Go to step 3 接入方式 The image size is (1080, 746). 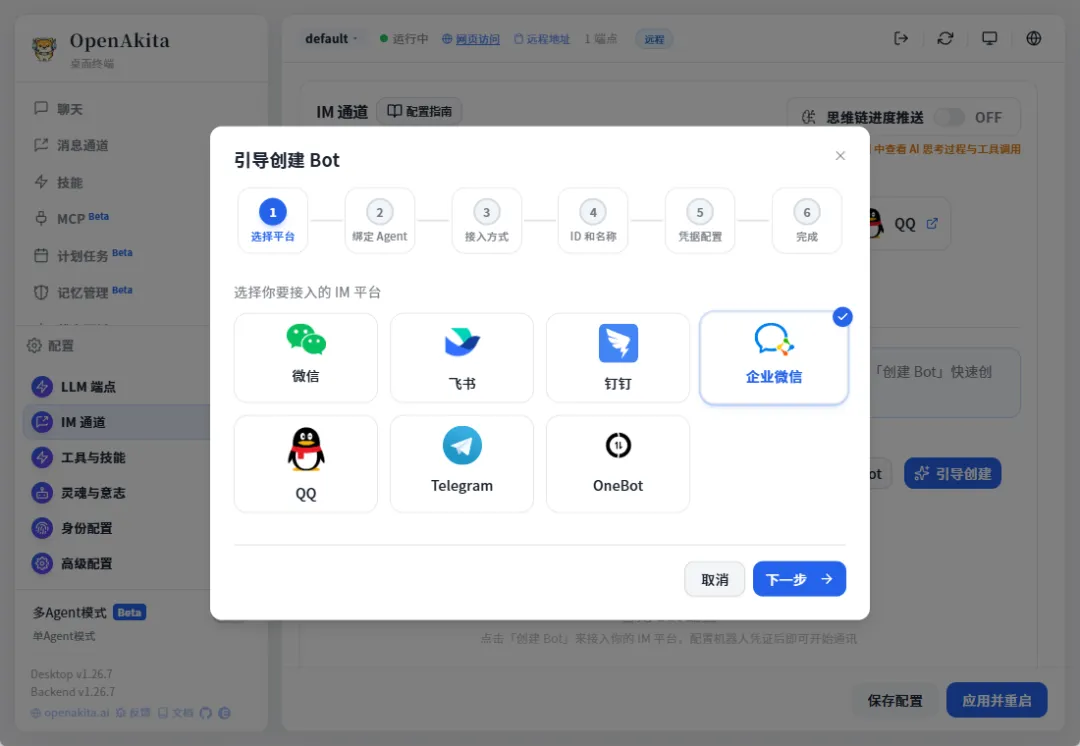click(486, 220)
